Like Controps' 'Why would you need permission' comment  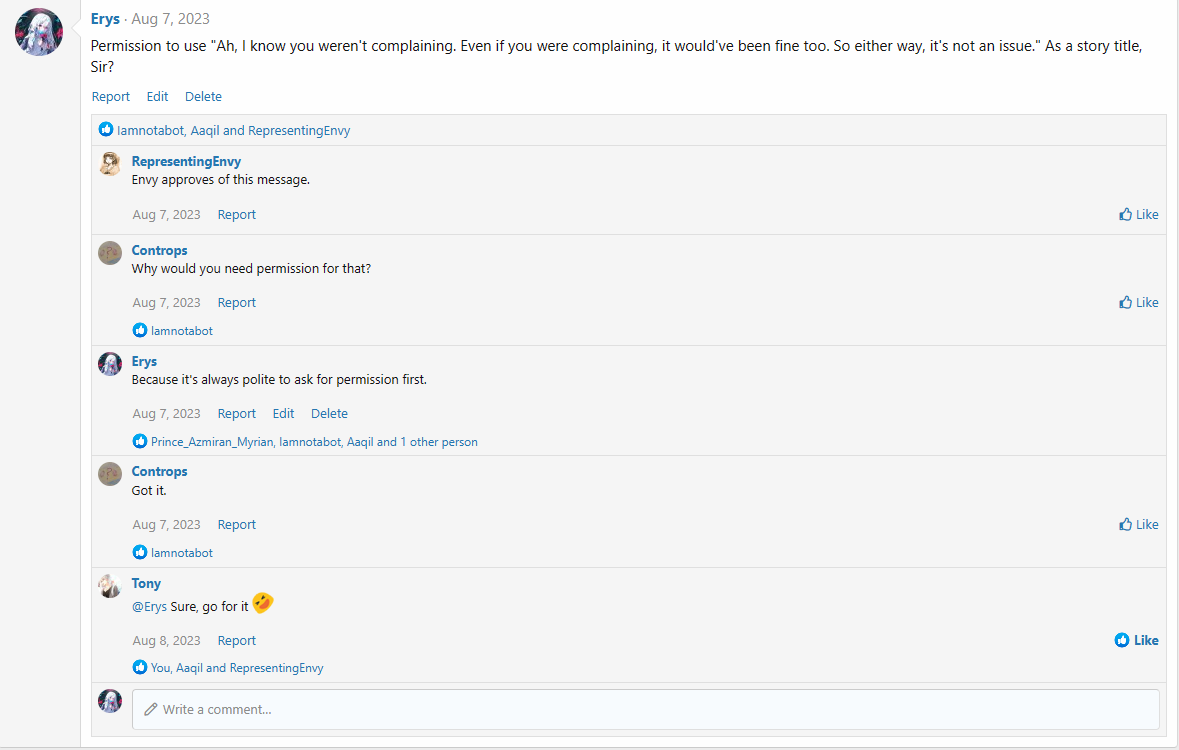point(1138,302)
